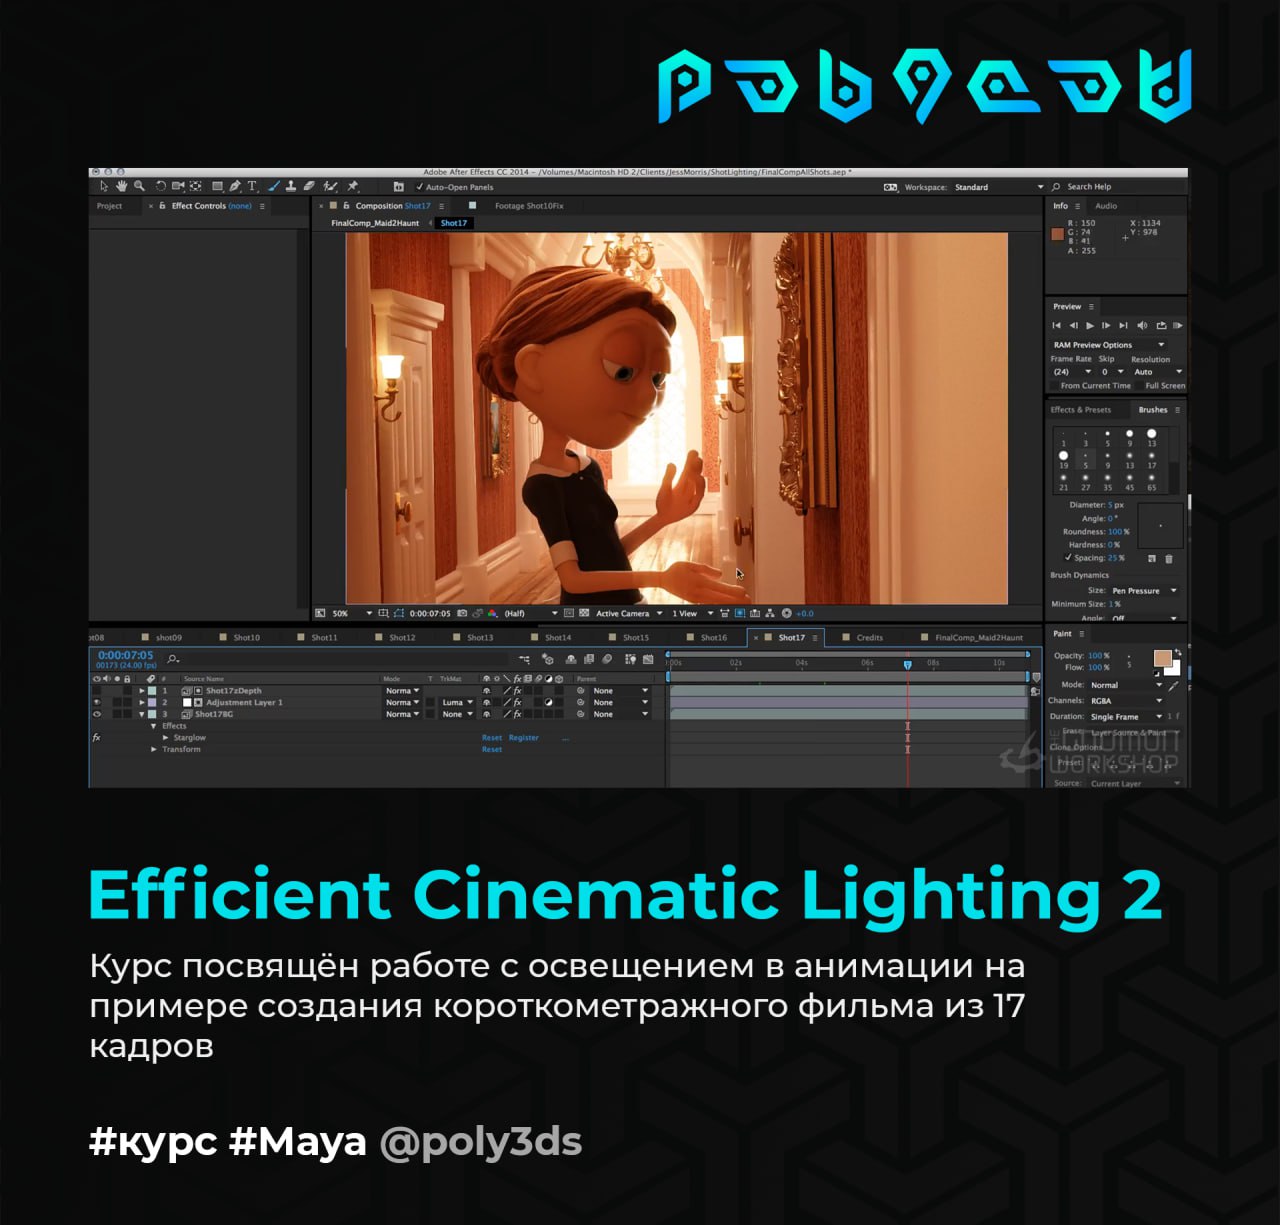Click the show channel RGB icon
Viewport: 1280px width, 1225px height.
click(493, 613)
